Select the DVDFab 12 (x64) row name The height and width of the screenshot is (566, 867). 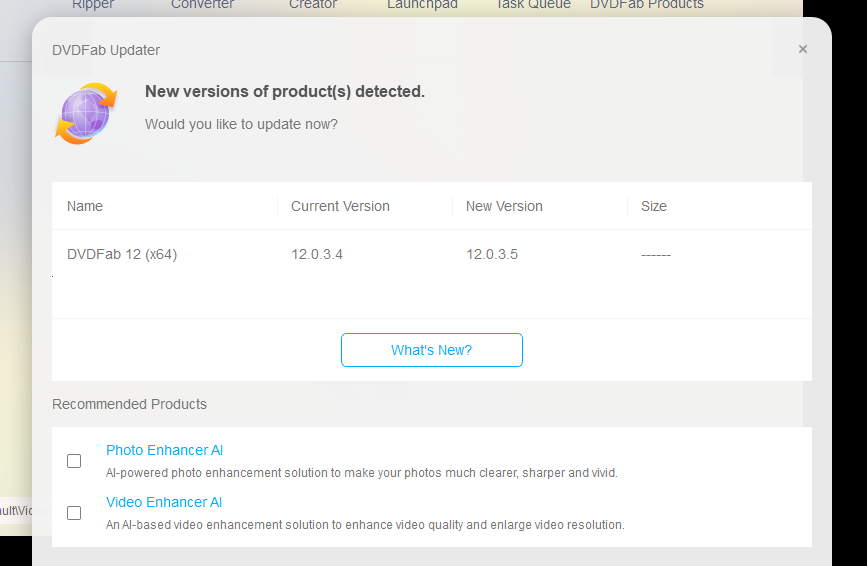(122, 254)
